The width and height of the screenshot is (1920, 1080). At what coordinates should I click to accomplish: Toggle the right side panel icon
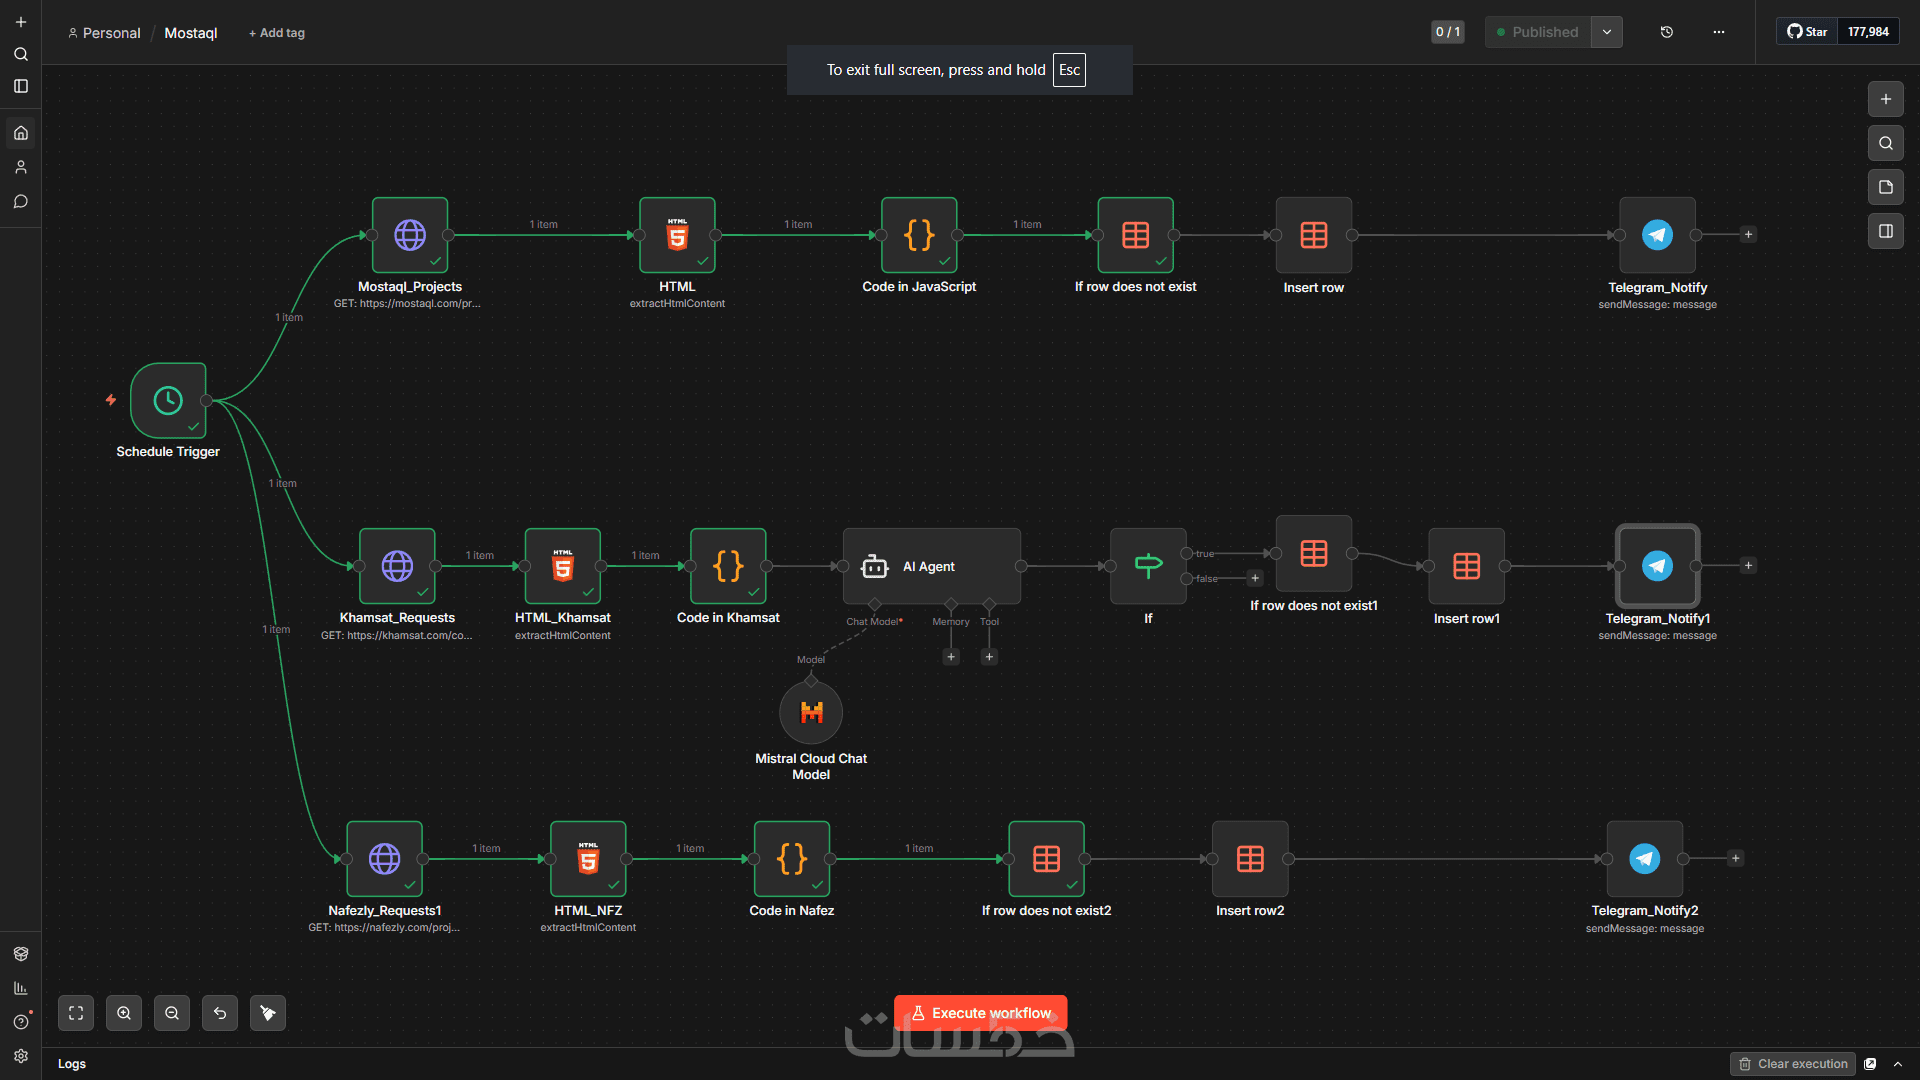click(1886, 231)
